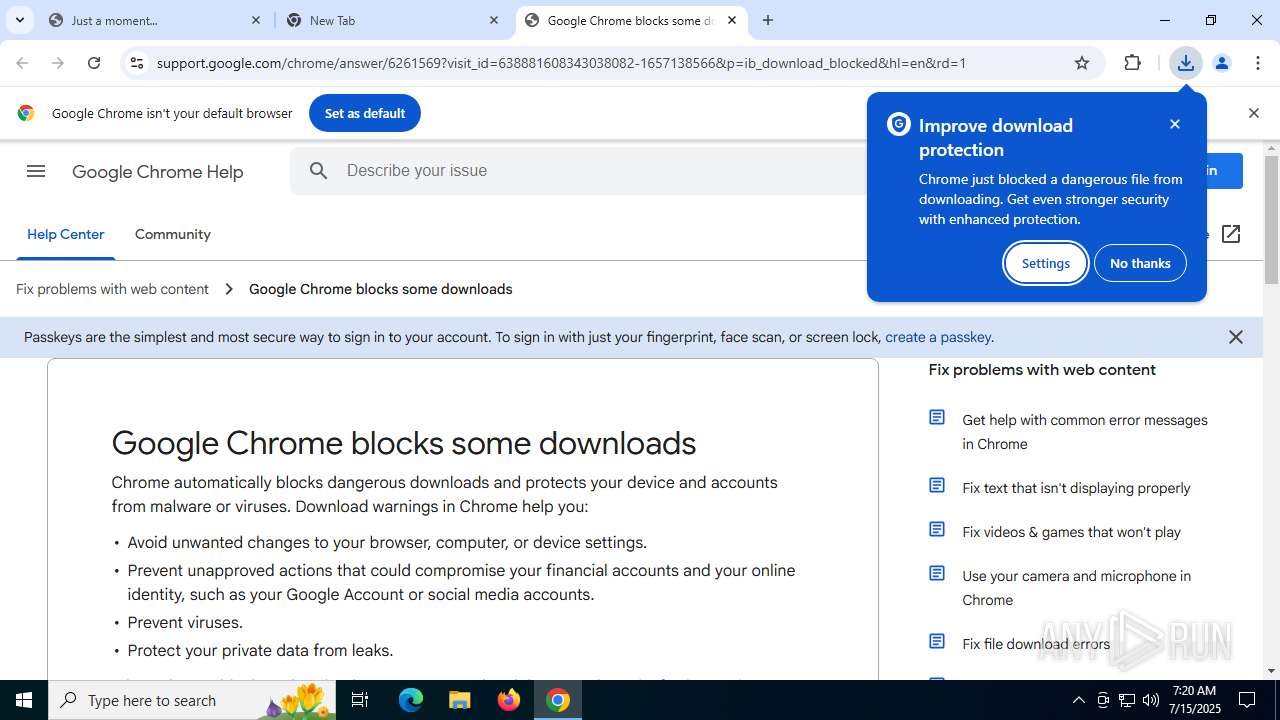Open the taskbar clock showing 7:20 AM
The image size is (1280, 720).
[1194, 700]
